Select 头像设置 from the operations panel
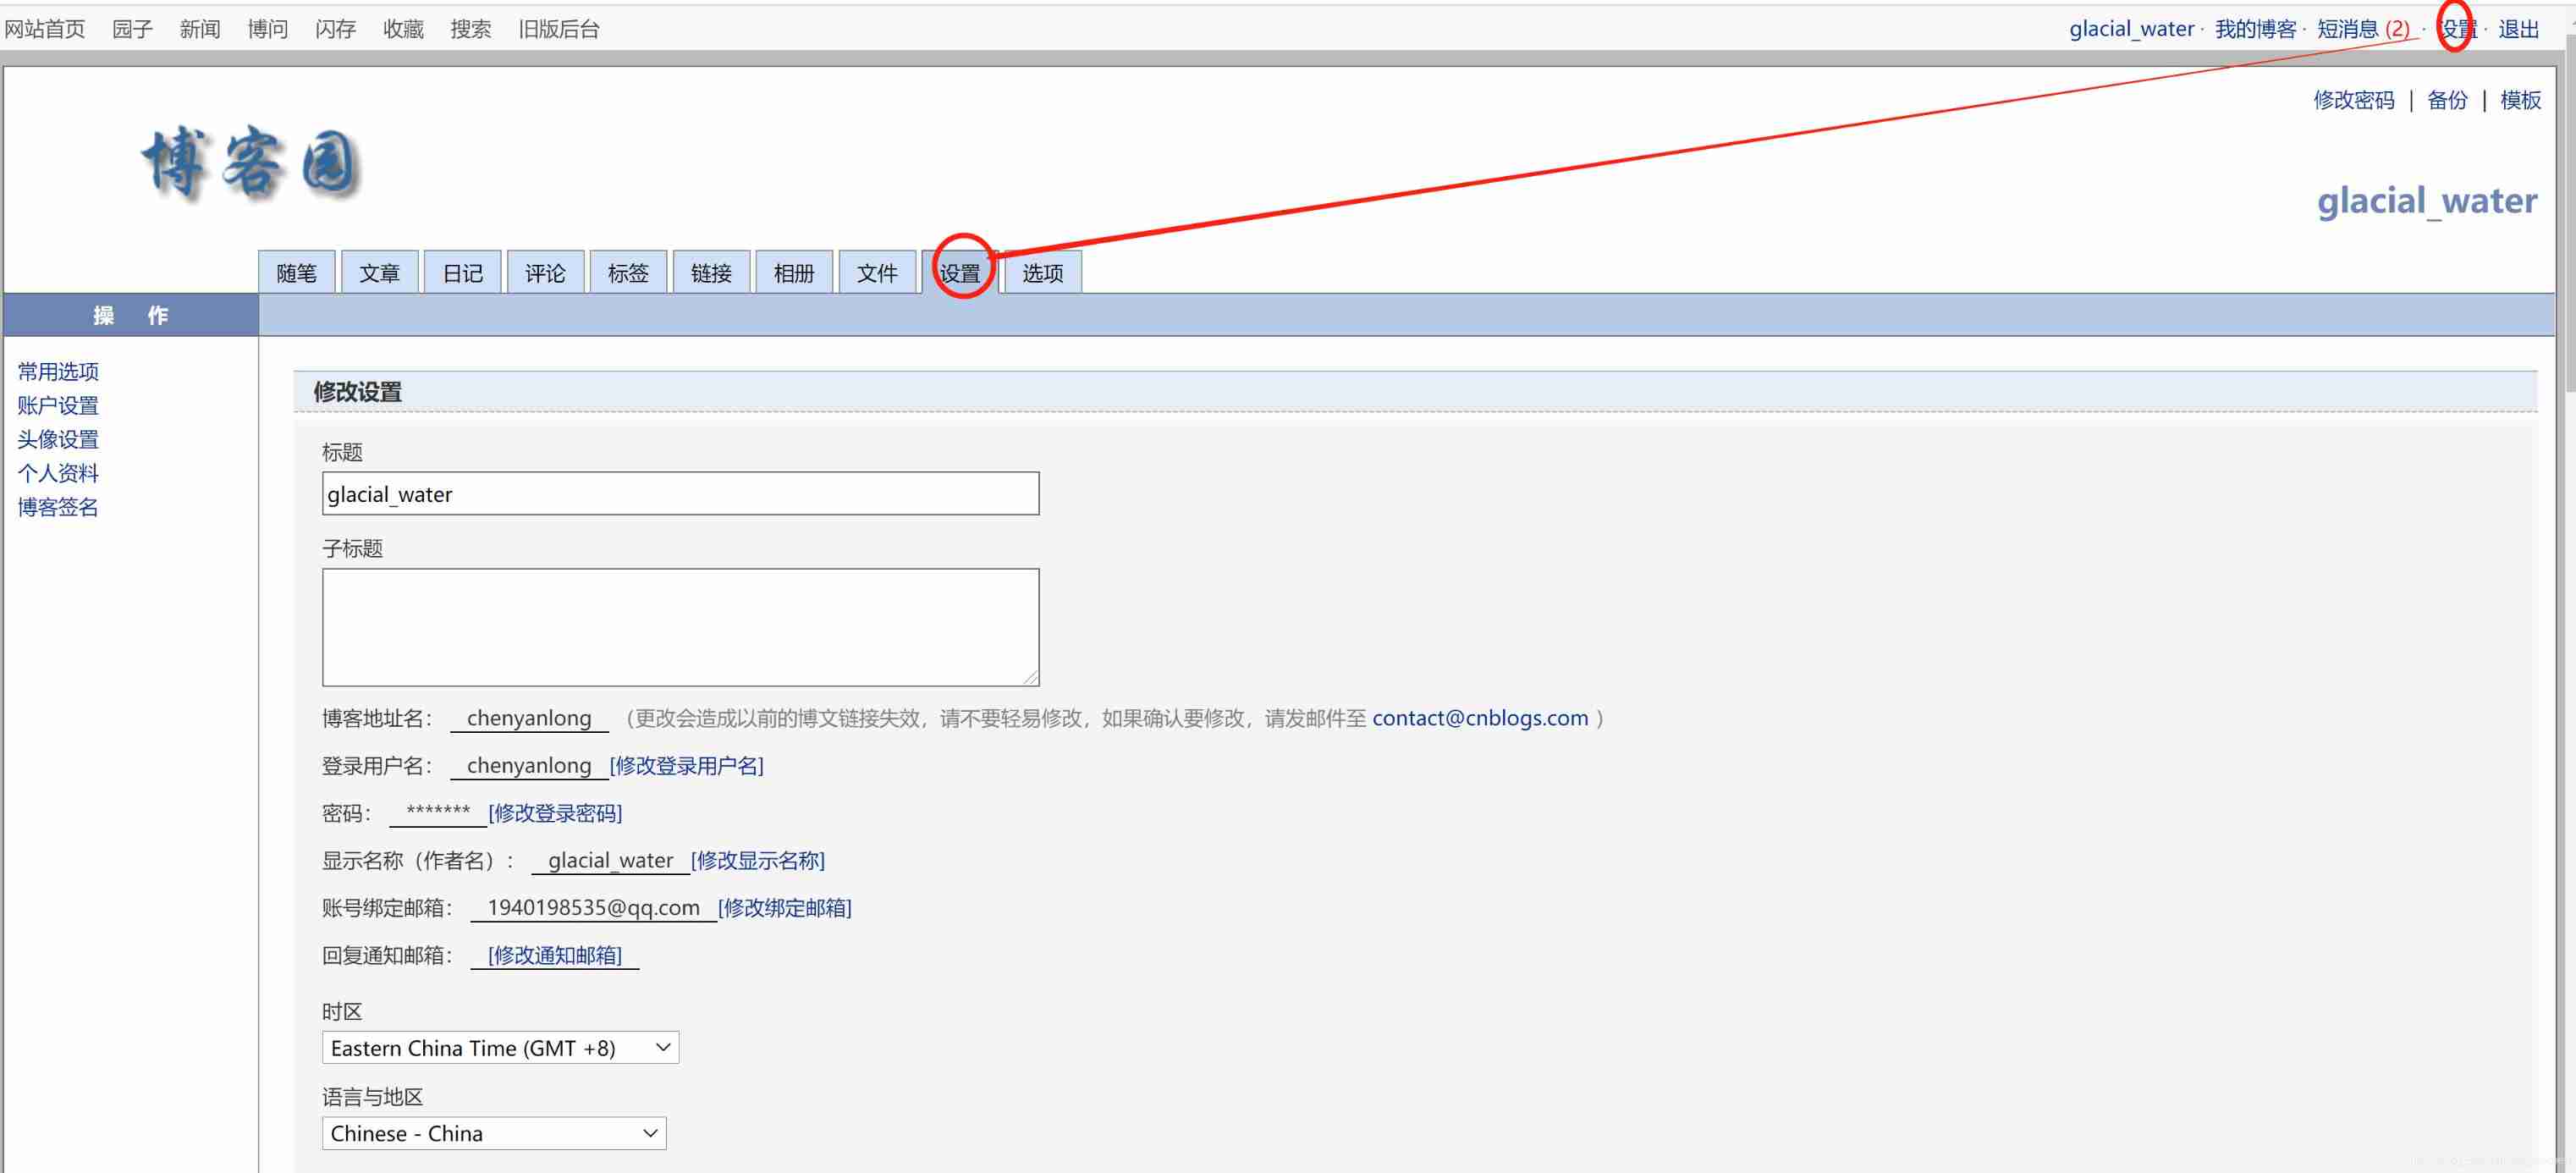The height and width of the screenshot is (1173, 2576). (x=58, y=439)
